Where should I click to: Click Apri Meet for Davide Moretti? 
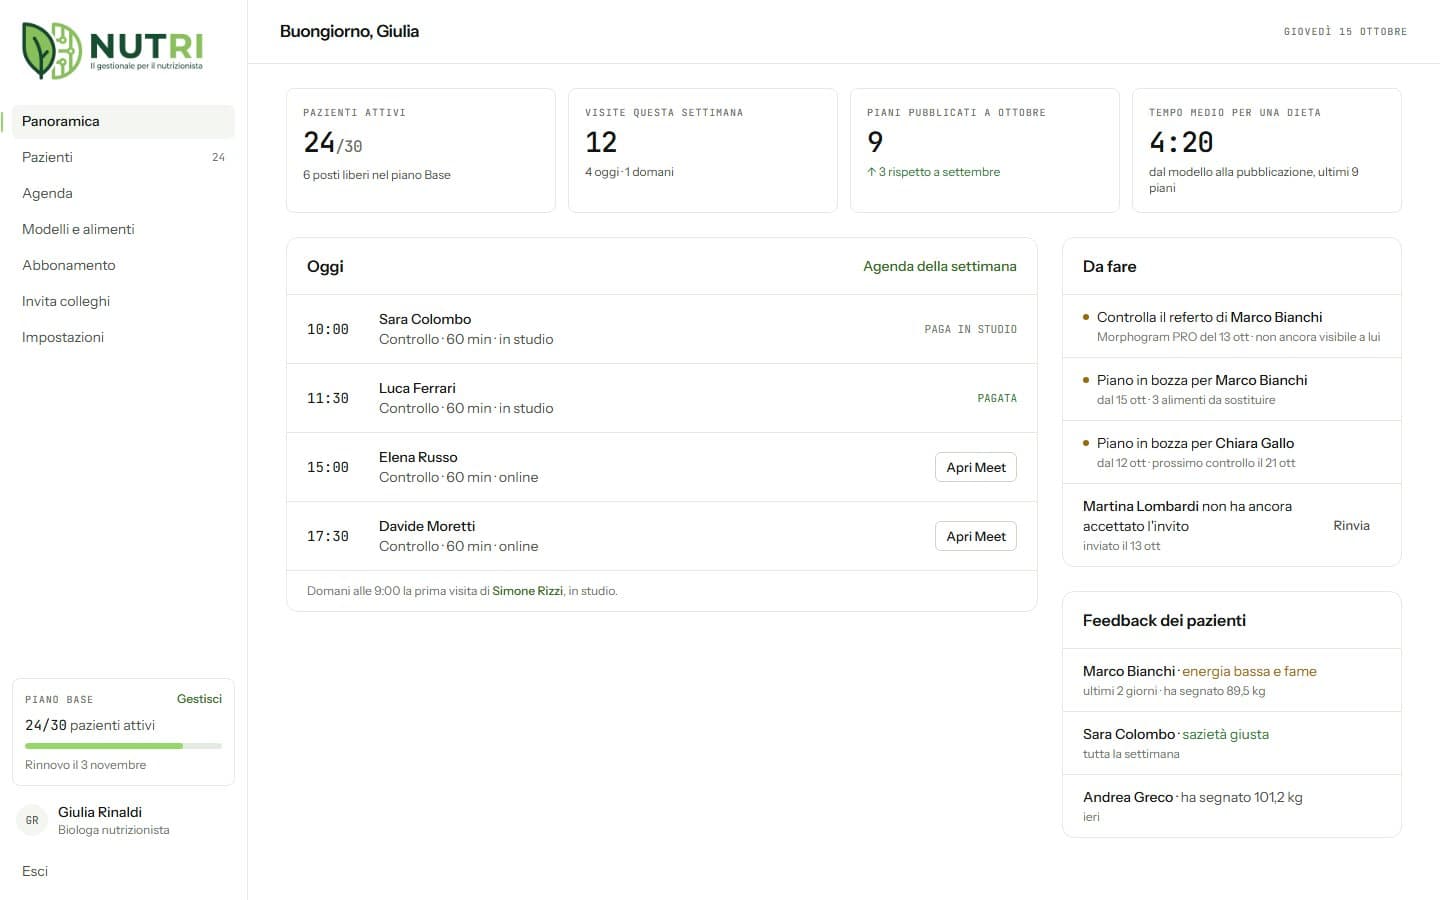point(976,536)
